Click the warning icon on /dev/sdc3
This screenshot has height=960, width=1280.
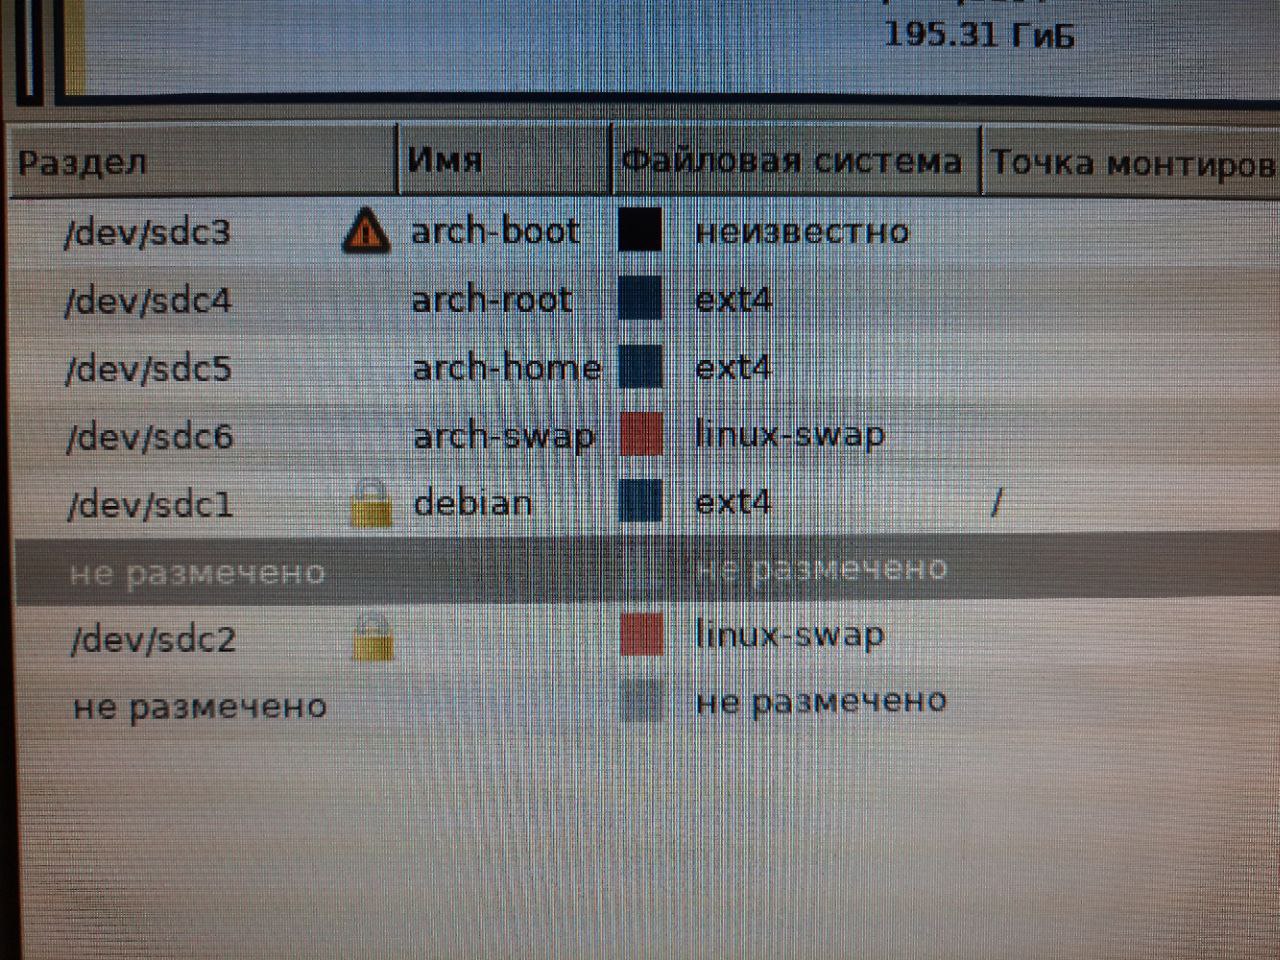pos(366,230)
